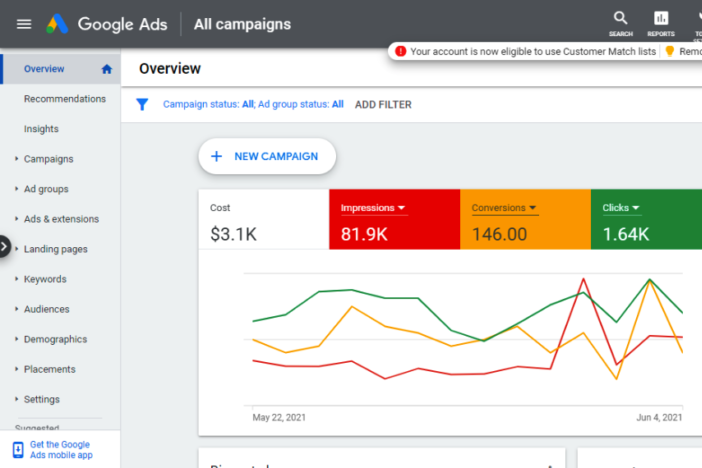
Task: Click the home icon beside Overview
Action: click(x=107, y=69)
